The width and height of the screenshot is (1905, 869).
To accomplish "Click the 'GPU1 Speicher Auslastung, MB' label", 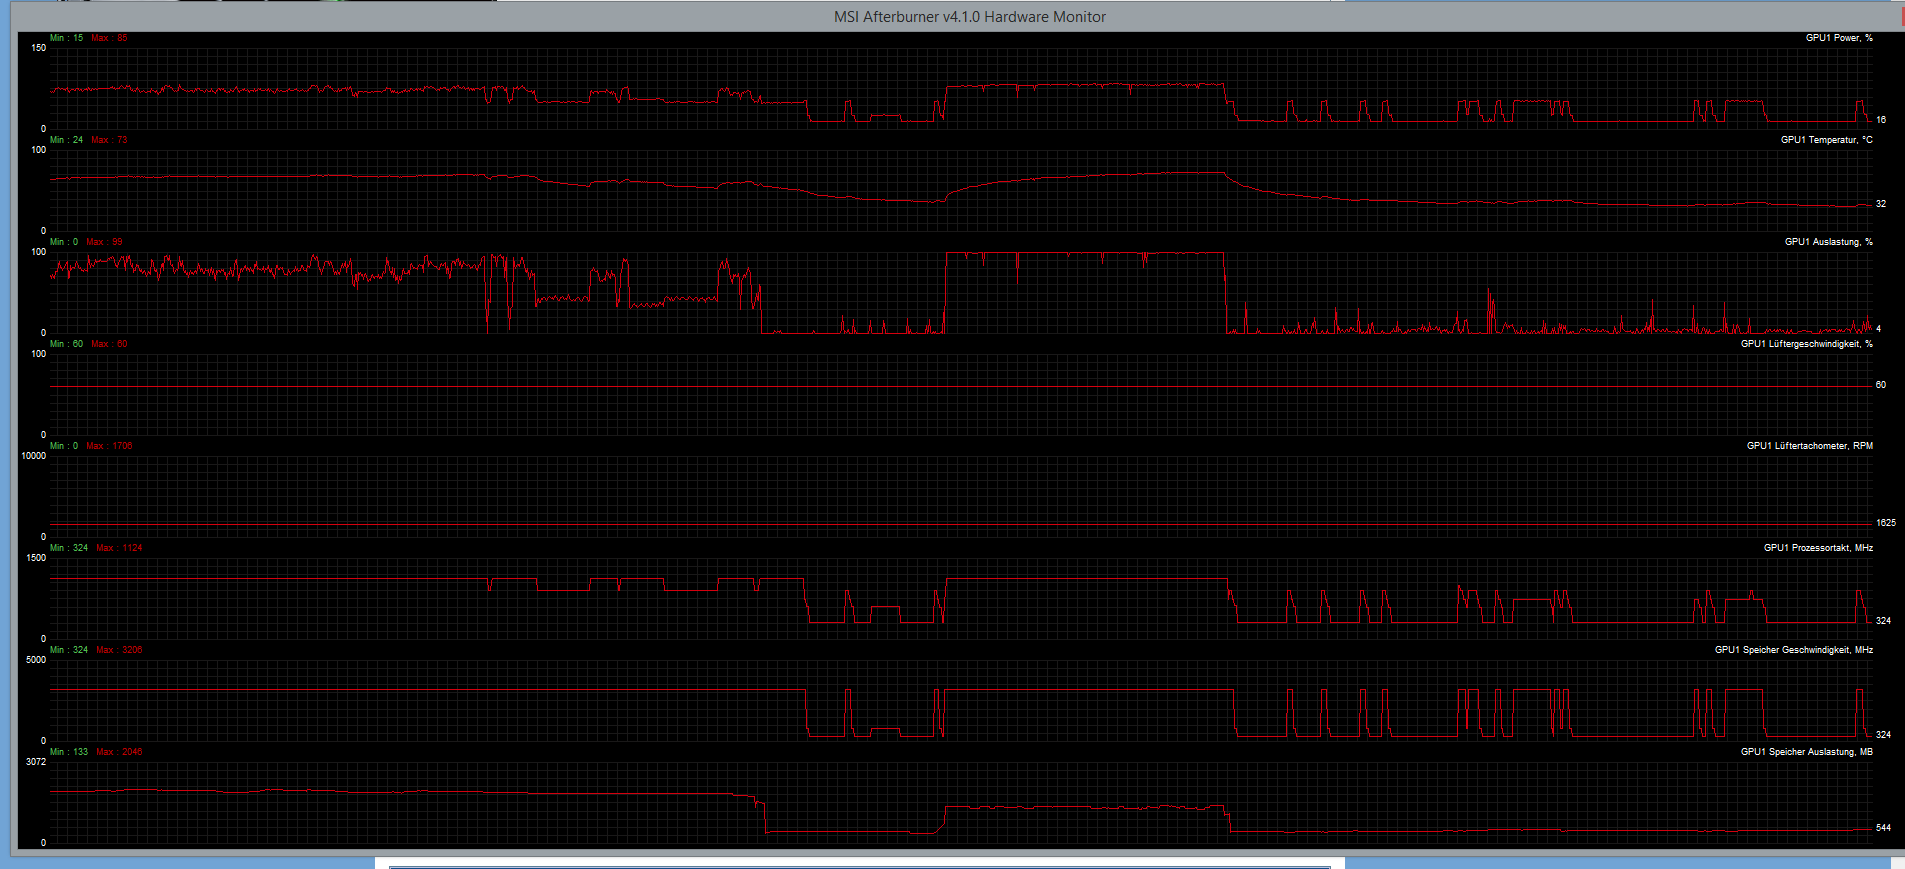I will 1806,752.
